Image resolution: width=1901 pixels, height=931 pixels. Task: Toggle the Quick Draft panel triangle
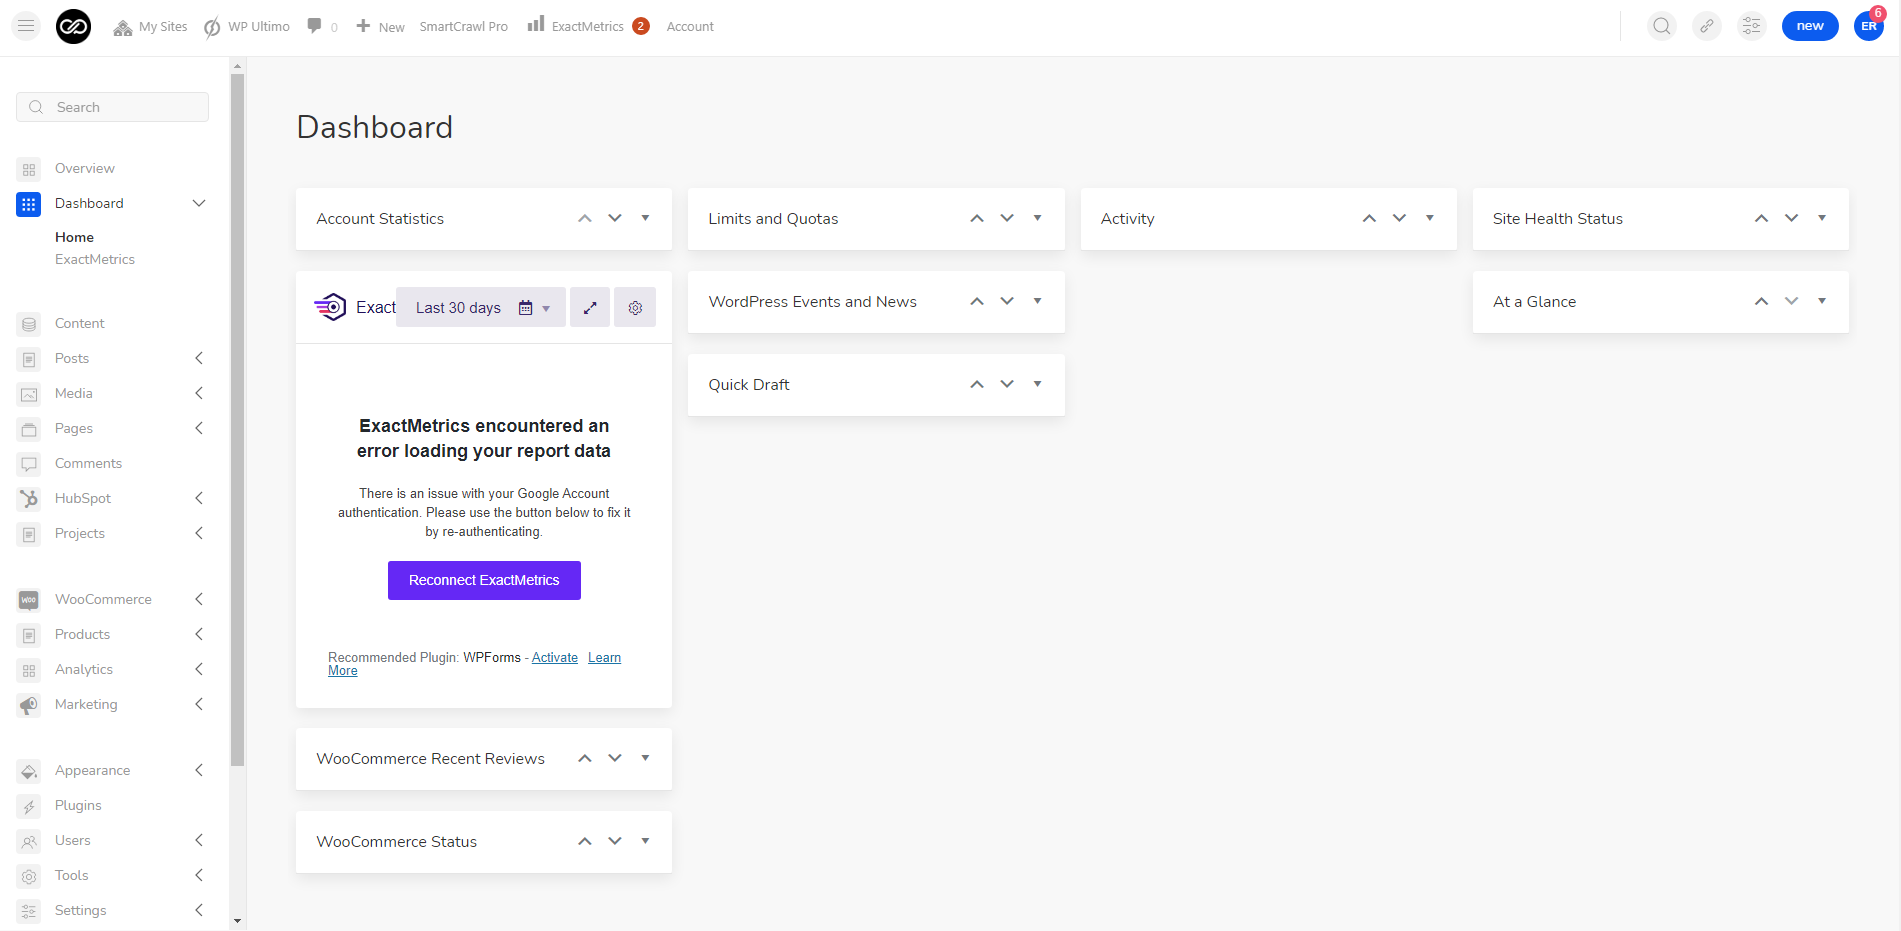click(x=1037, y=384)
